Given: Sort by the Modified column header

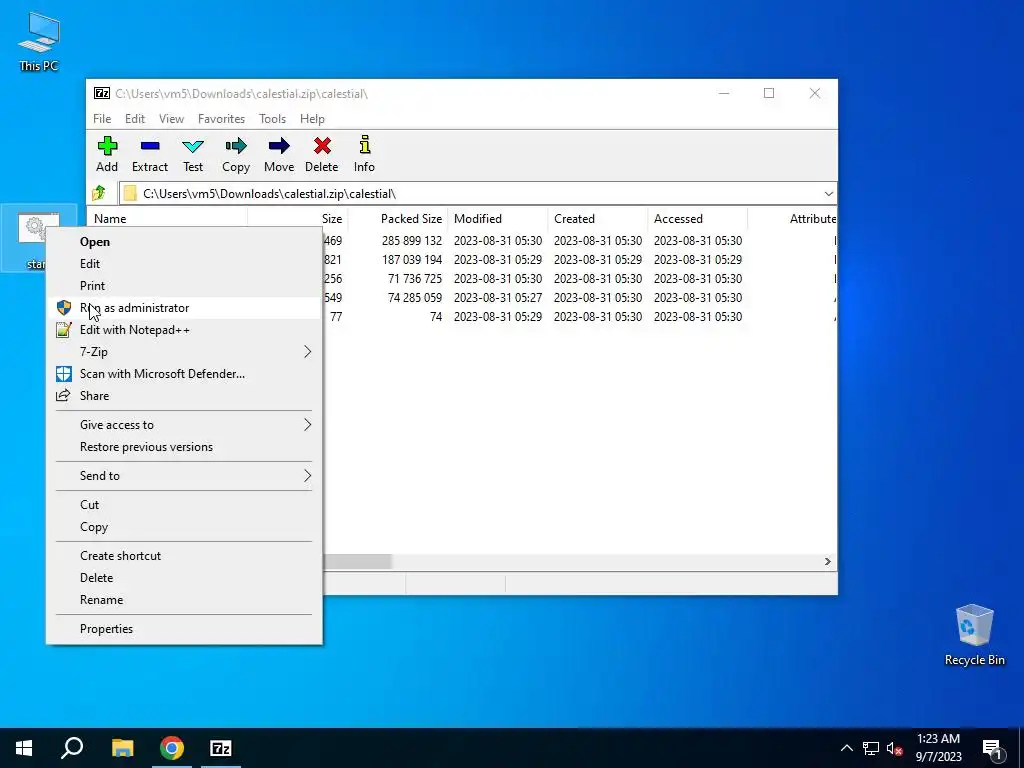Looking at the screenshot, I should click(498, 219).
